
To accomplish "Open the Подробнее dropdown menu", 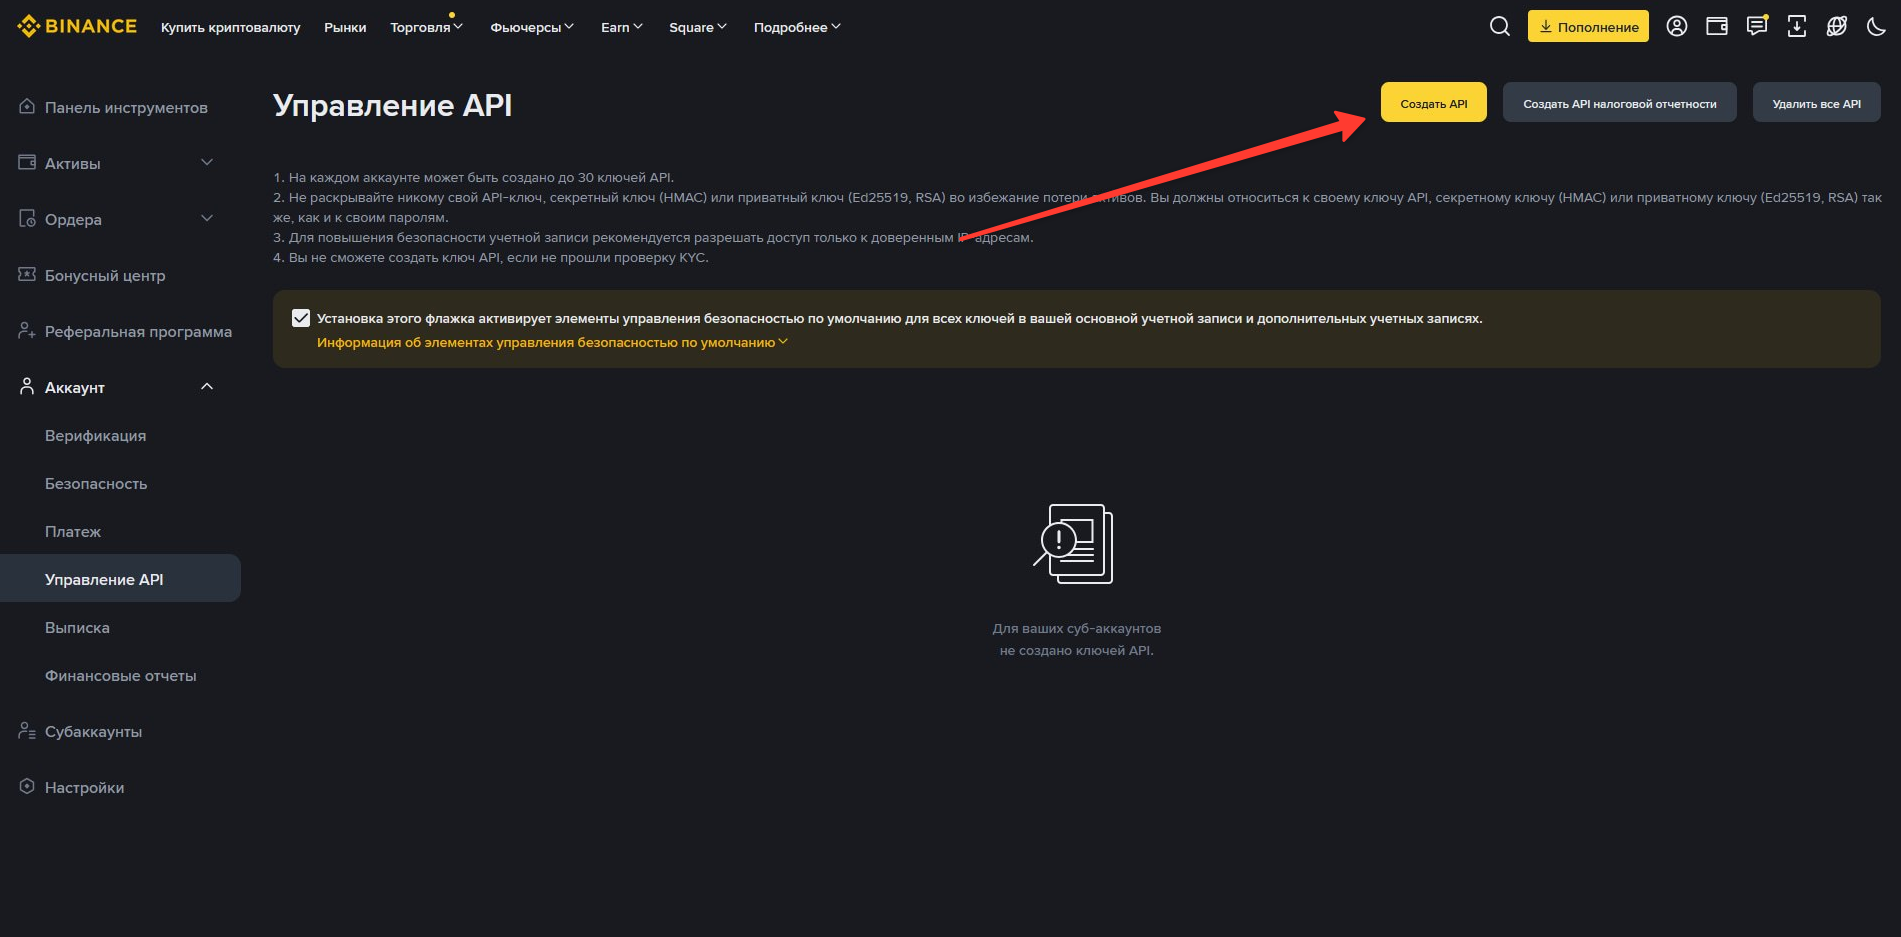I will (797, 27).
